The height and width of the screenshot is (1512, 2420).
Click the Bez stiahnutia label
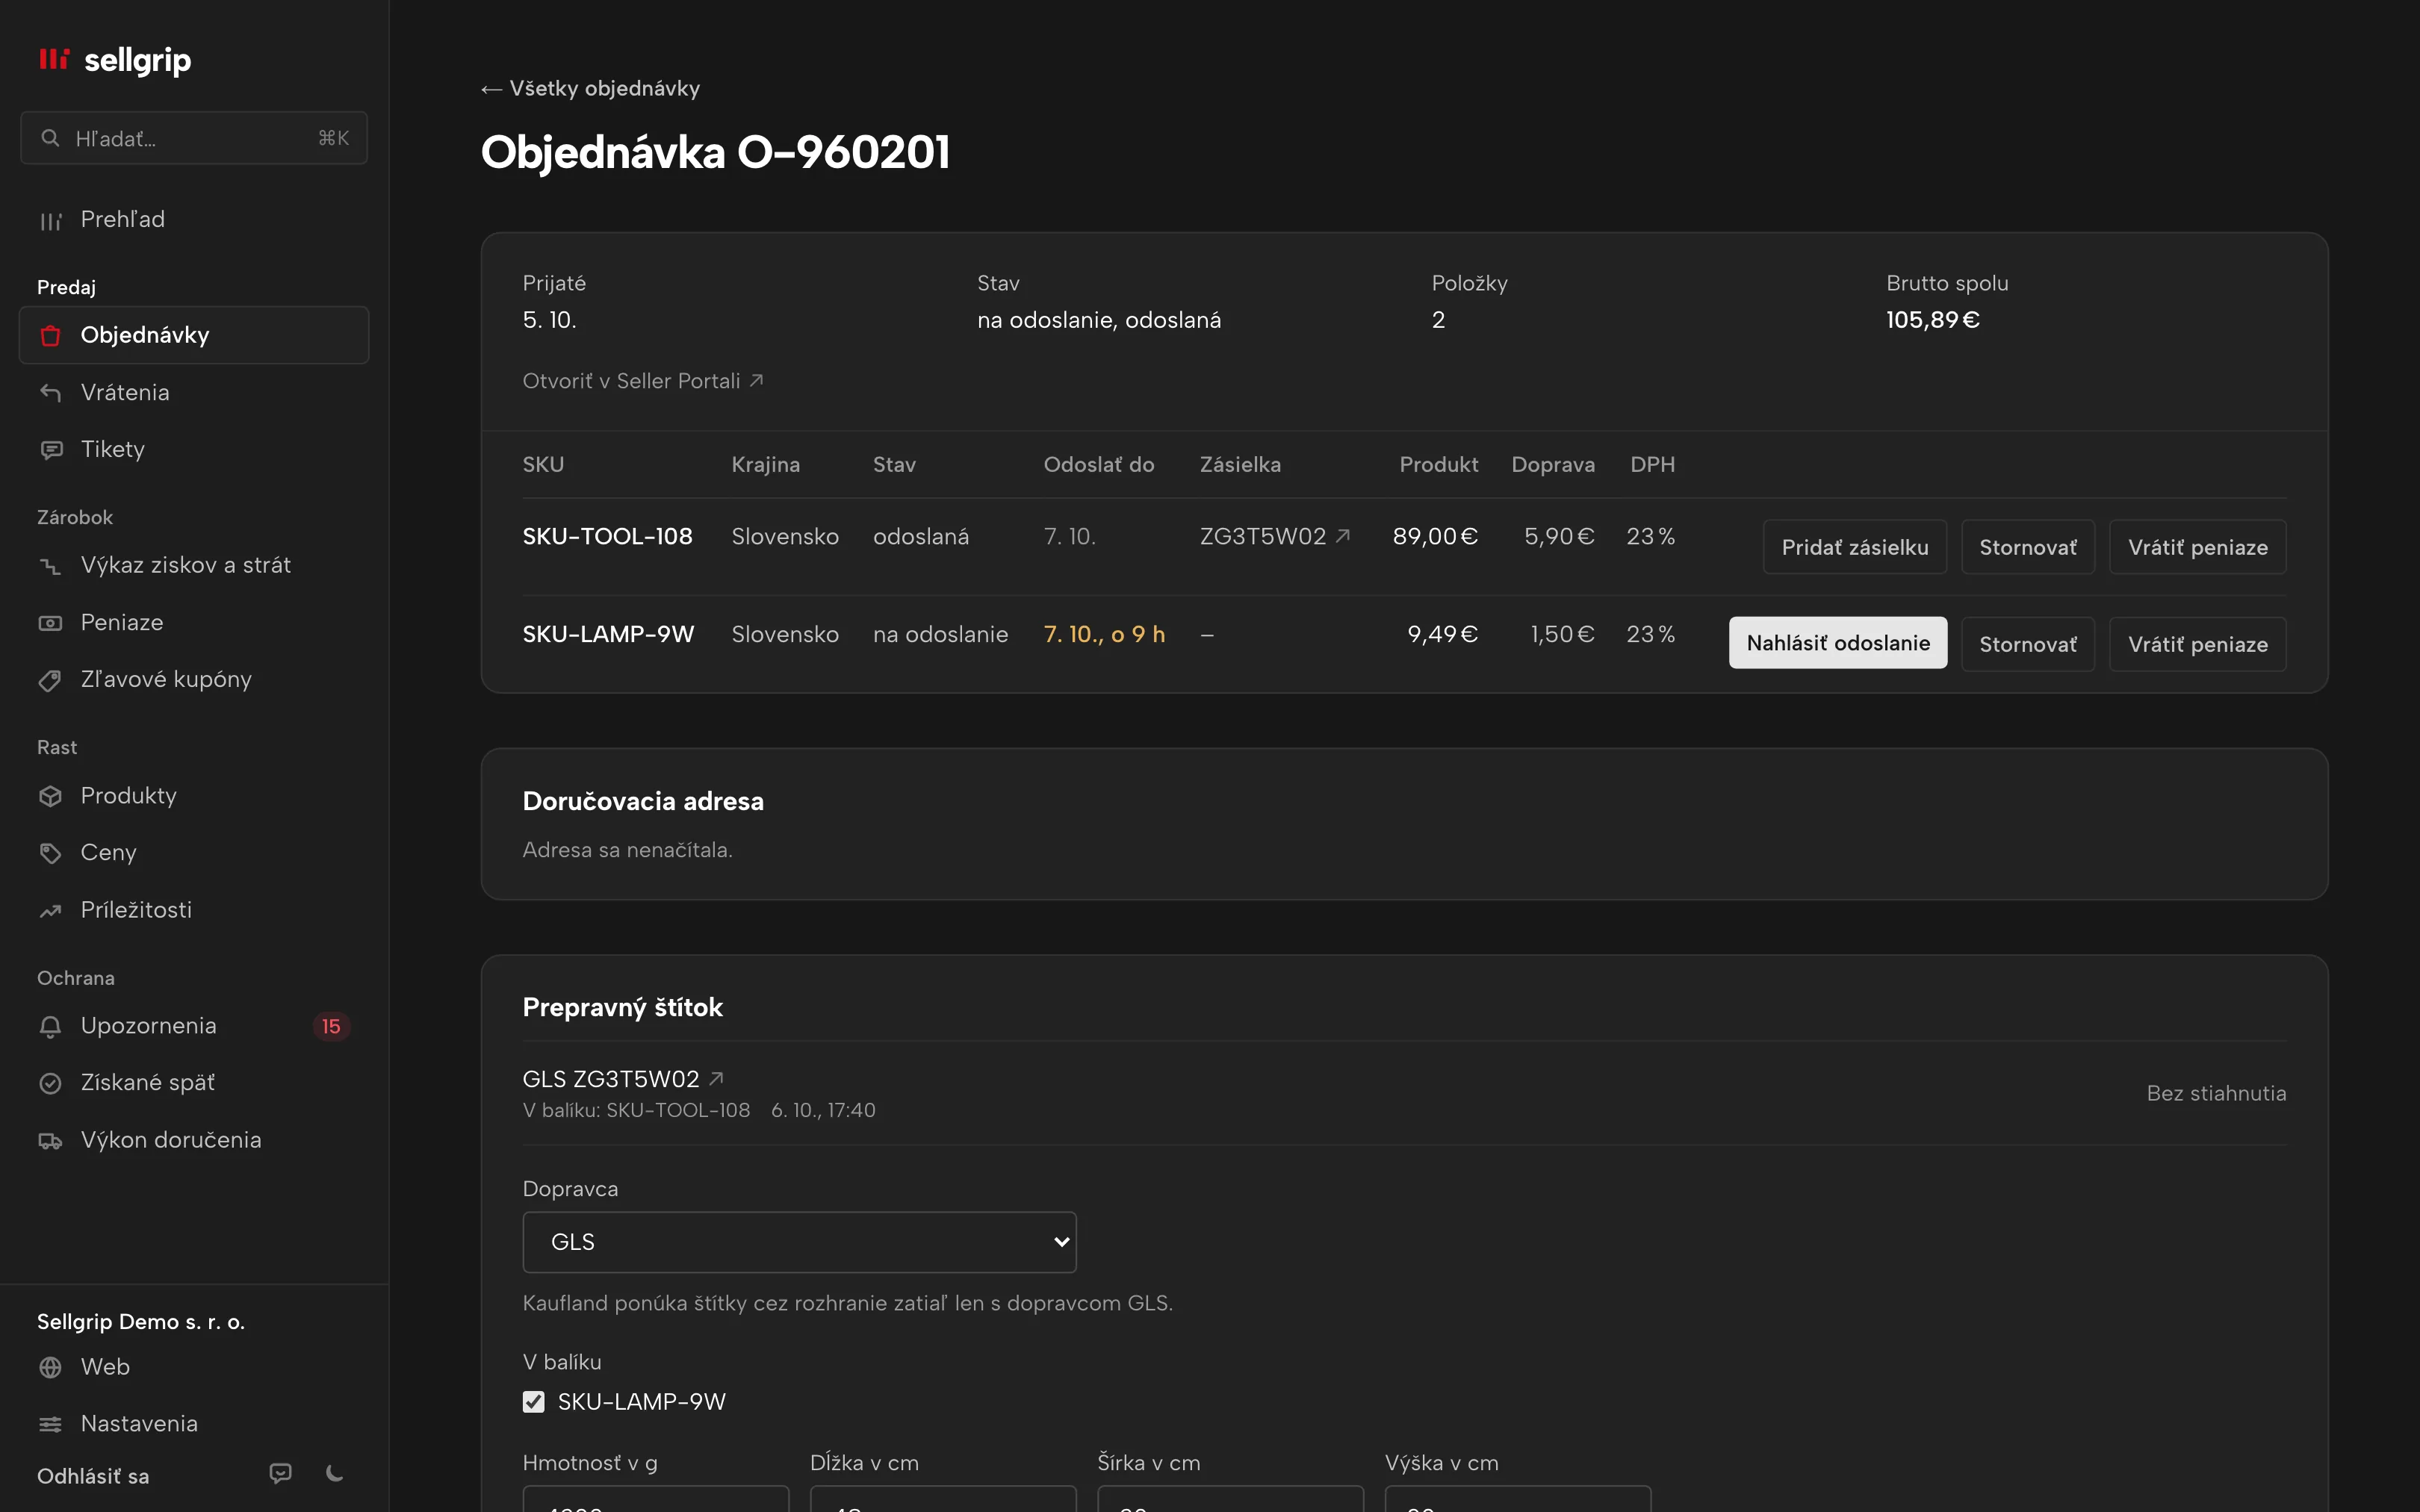point(2216,1093)
